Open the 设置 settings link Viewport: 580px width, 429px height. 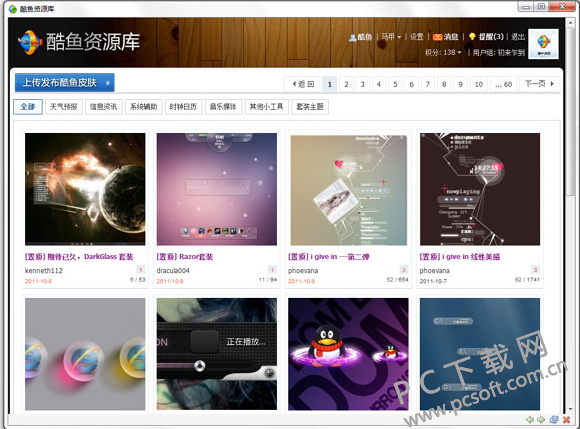(x=417, y=37)
